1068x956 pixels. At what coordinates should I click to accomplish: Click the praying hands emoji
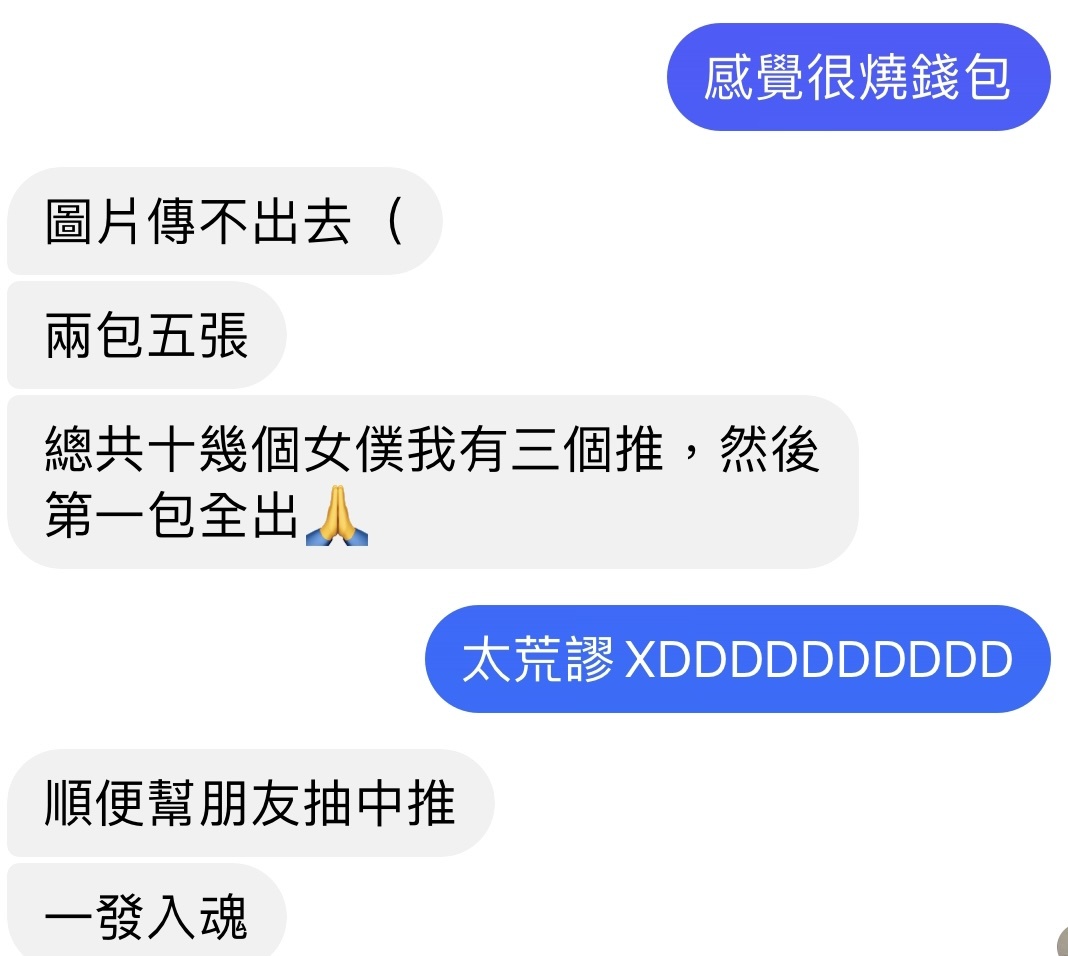pyautogui.click(x=336, y=515)
